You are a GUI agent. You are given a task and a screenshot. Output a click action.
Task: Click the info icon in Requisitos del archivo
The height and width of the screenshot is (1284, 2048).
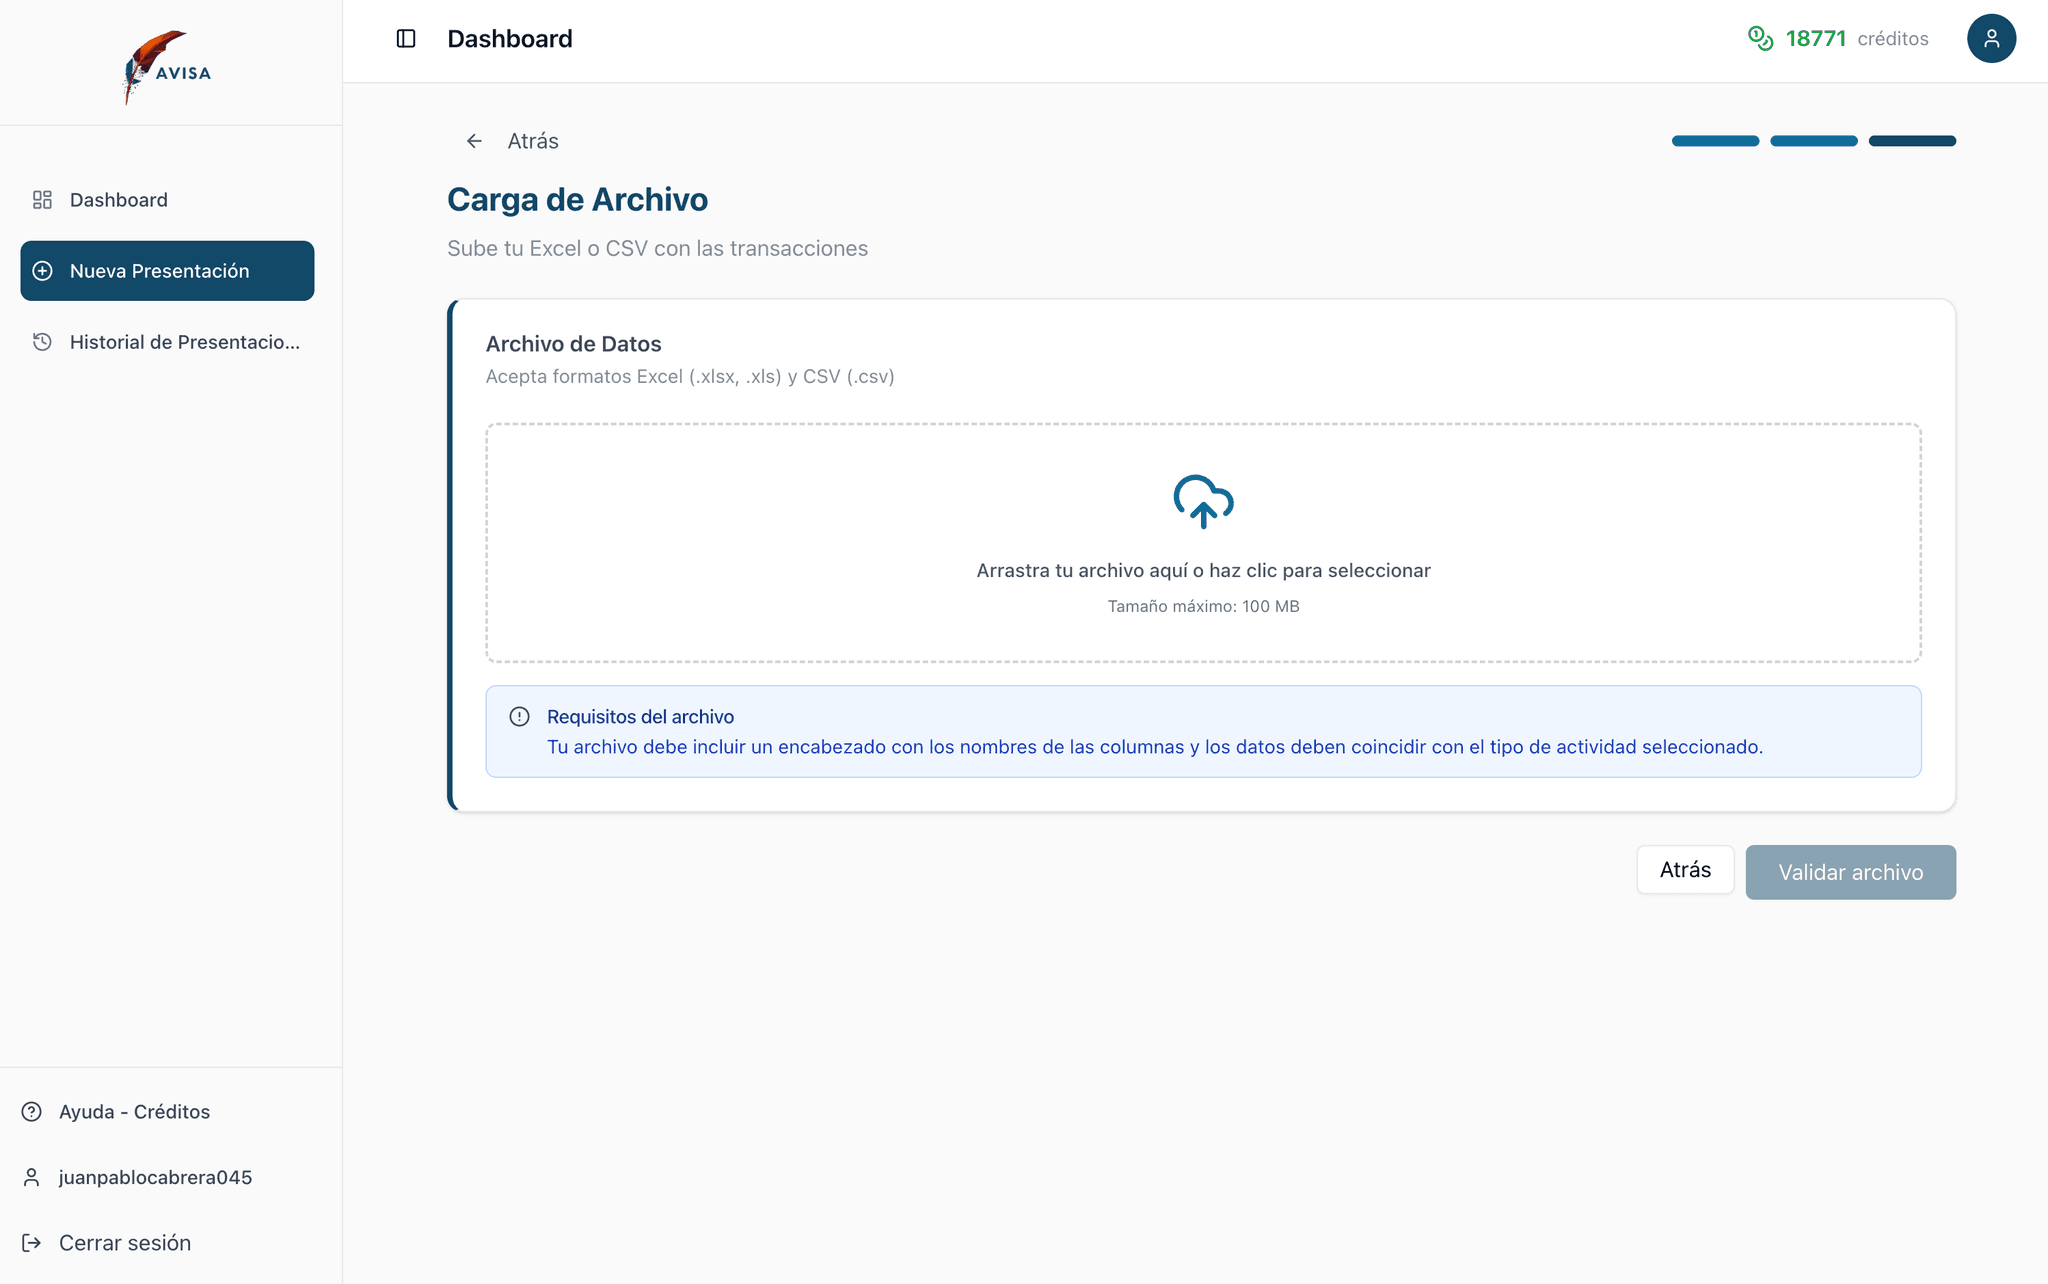click(519, 716)
